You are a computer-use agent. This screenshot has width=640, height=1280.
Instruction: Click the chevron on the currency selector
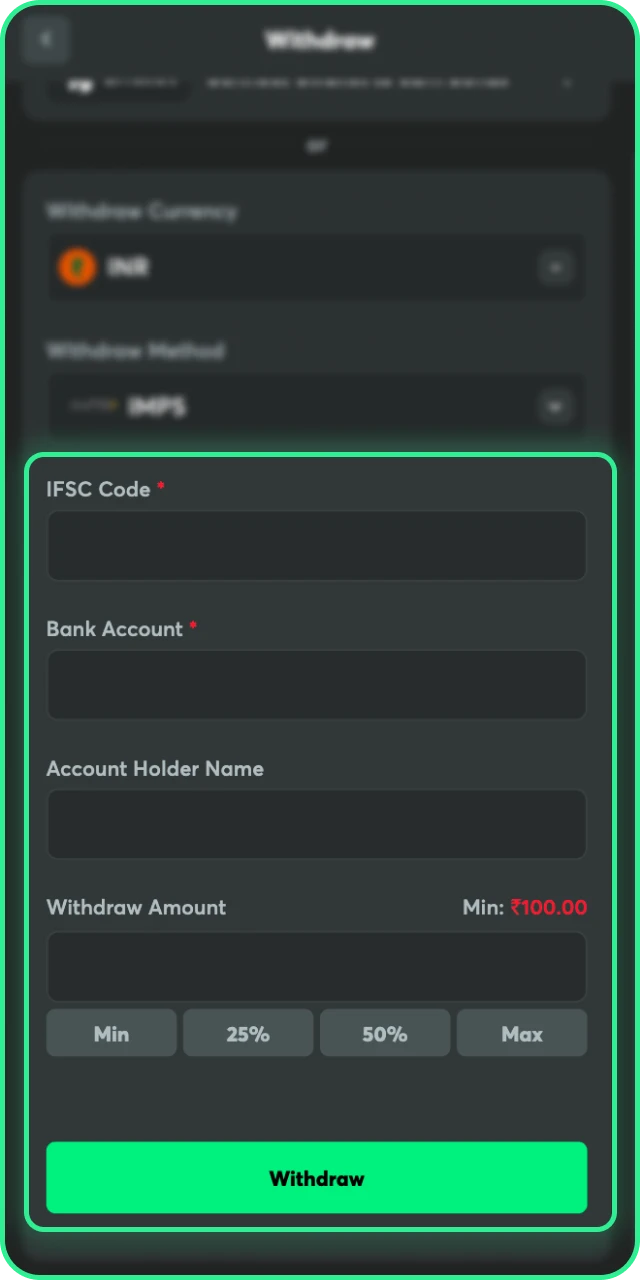point(557,267)
